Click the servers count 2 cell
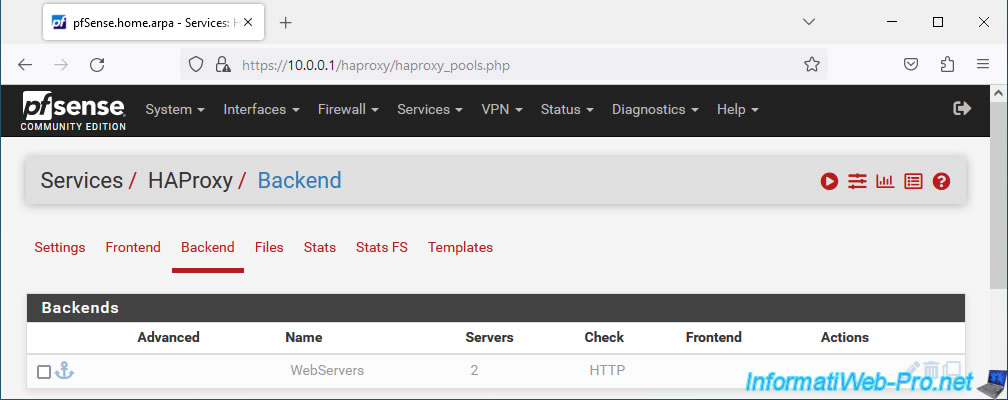 (x=474, y=370)
